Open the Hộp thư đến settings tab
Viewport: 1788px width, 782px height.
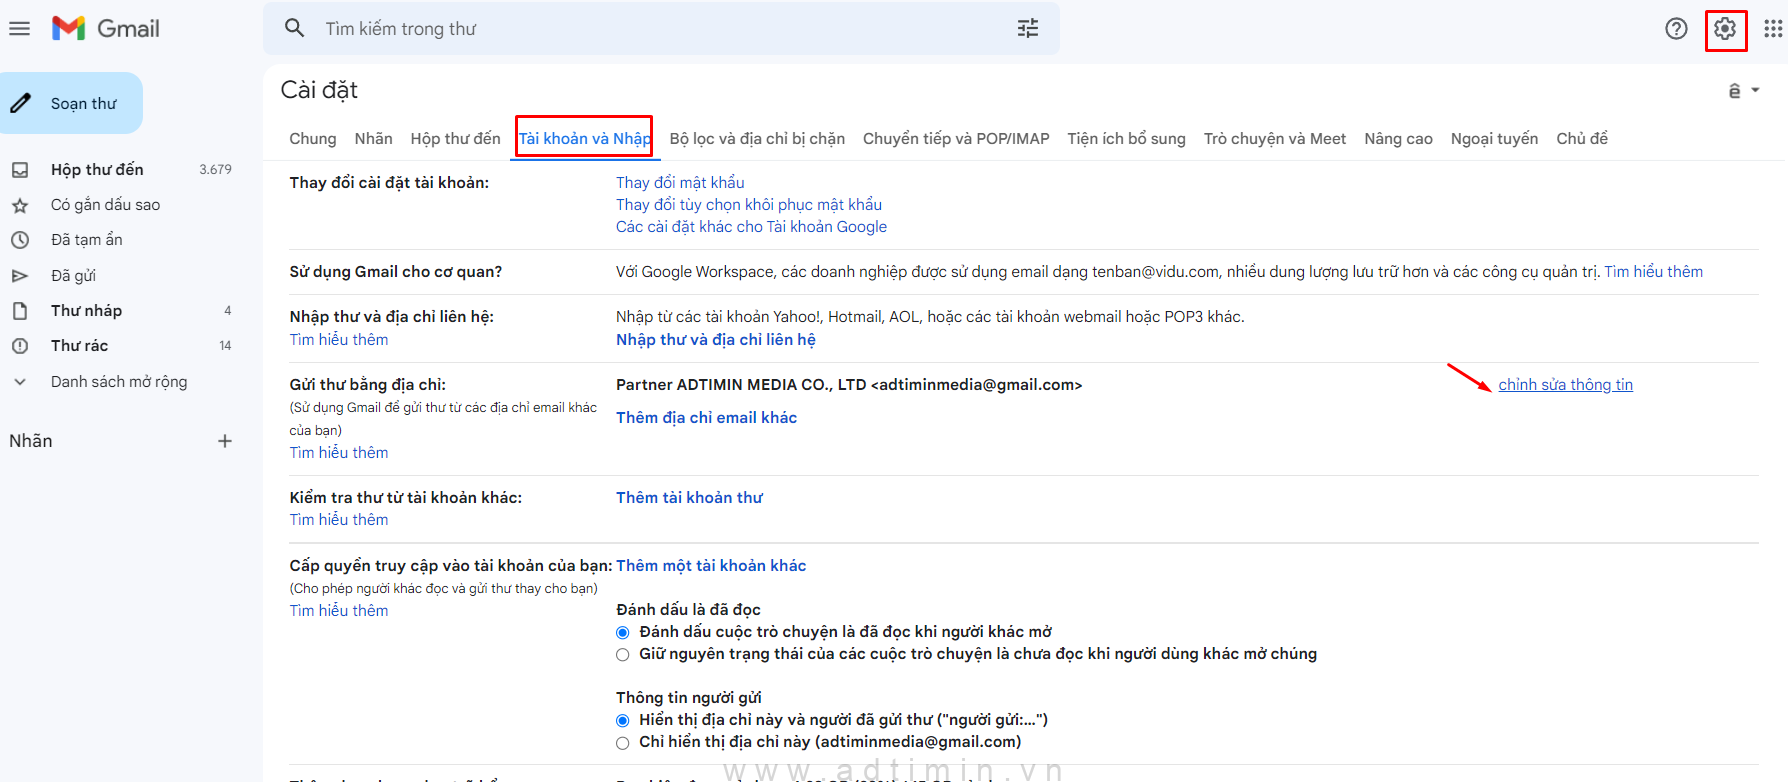coord(455,139)
